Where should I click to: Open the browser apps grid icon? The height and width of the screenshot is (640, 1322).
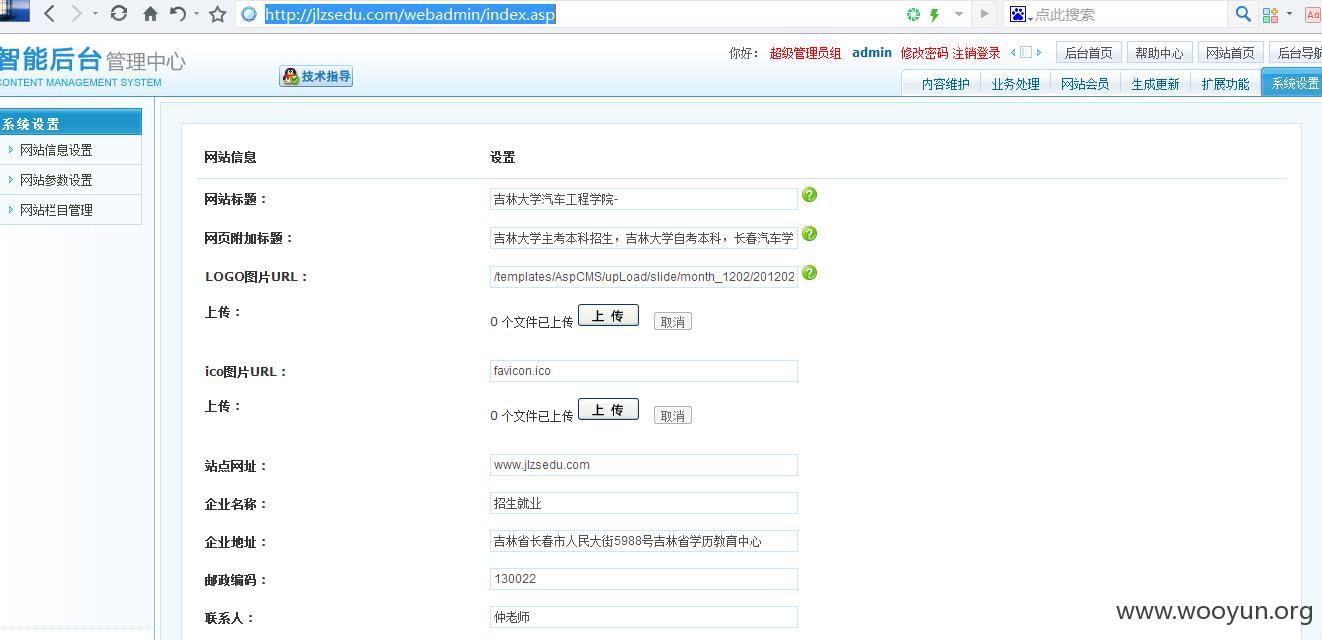pyautogui.click(x=1270, y=14)
